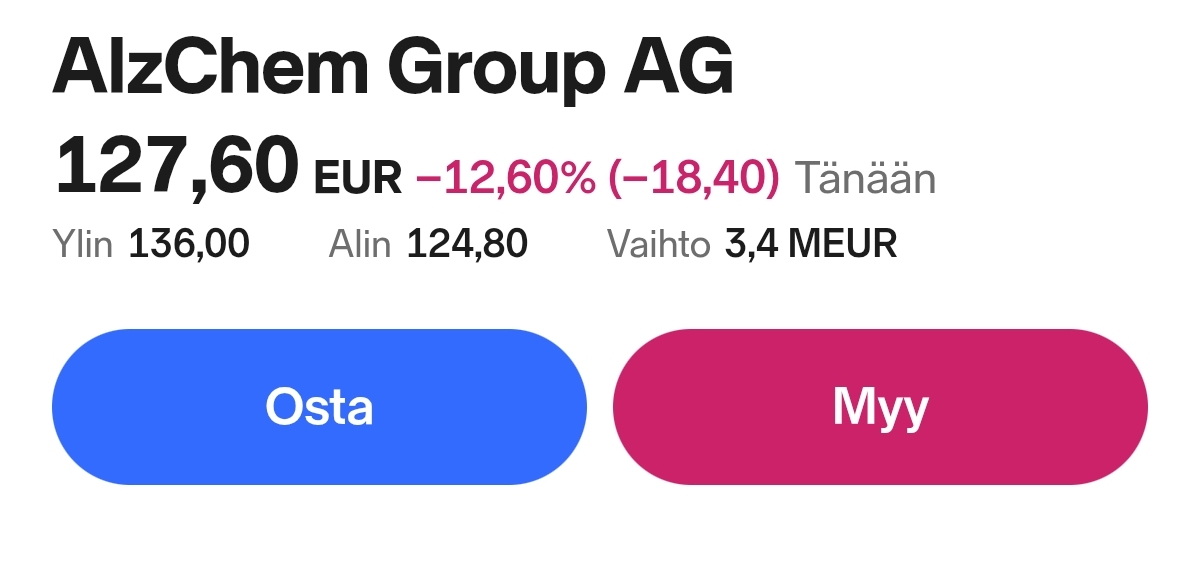Viewport: 1200px width, 580px height.
Task: Select the daily high value 136,00
Action: (189, 243)
